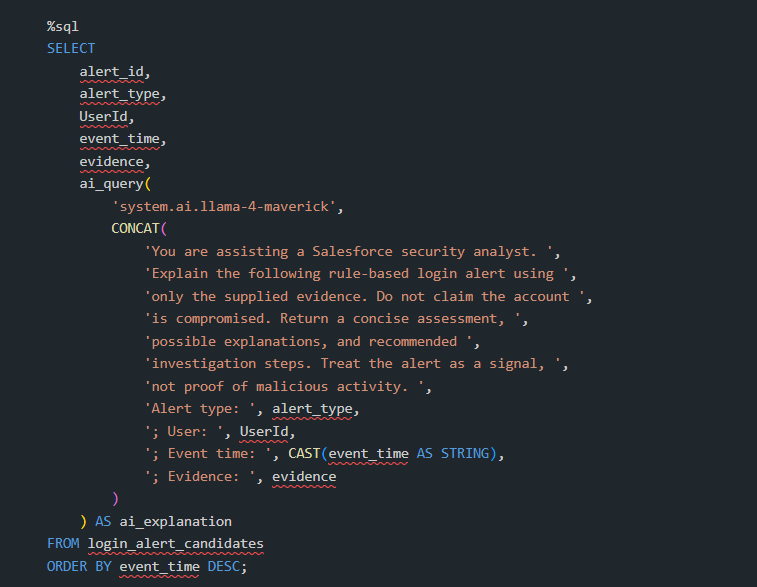This screenshot has height=587, width=757.
Task: Click the FROM keyword
Action: pyautogui.click(x=63, y=544)
